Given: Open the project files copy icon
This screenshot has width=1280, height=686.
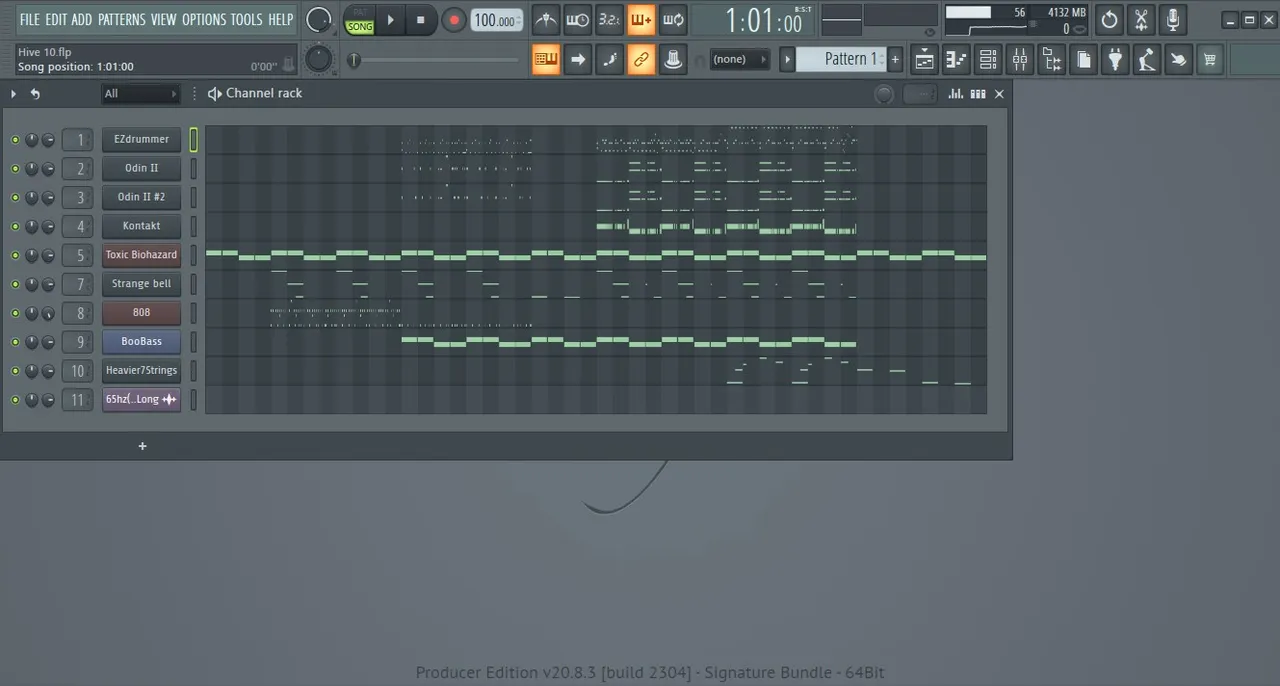Looking at the screenshot, I should [x=1084, y=60].
